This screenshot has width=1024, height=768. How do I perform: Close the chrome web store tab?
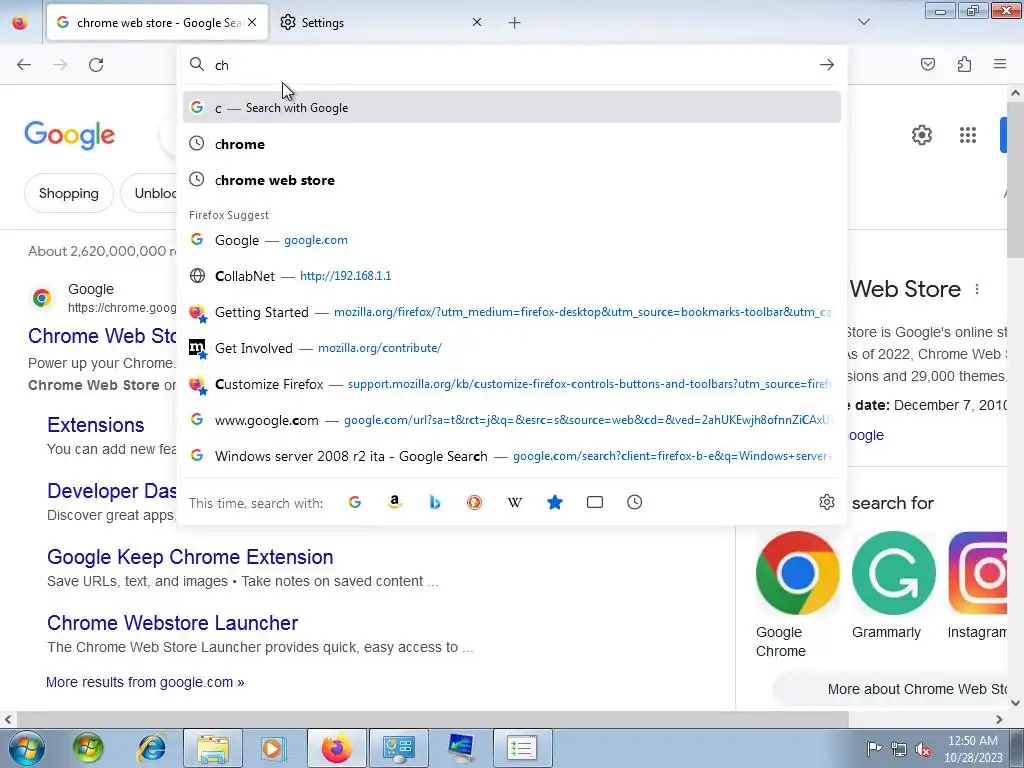click(x=252, y=22)
